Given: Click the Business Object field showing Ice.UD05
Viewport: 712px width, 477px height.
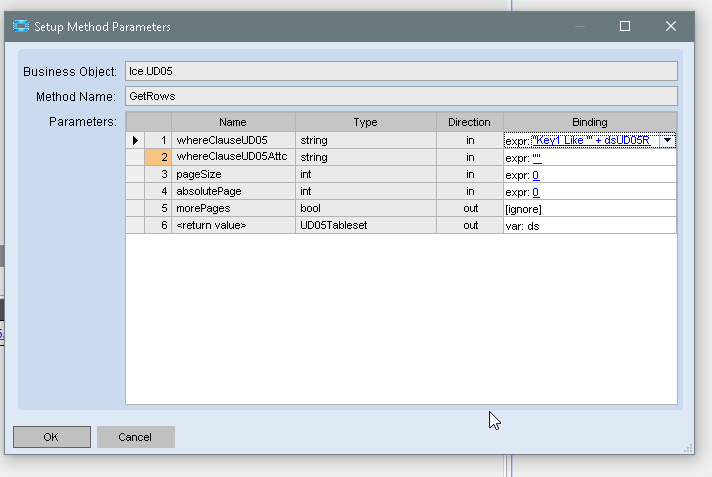Looking at the screenshot, I should 400,72.
